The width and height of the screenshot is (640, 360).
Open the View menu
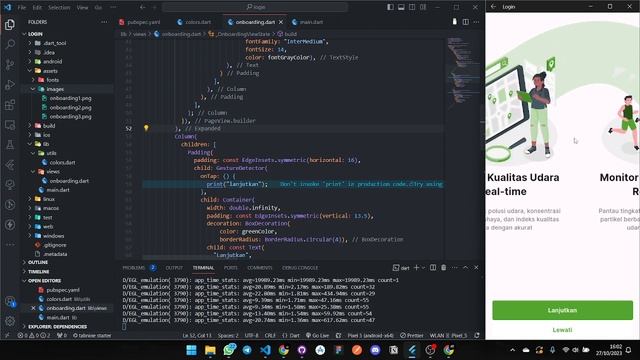82,7
